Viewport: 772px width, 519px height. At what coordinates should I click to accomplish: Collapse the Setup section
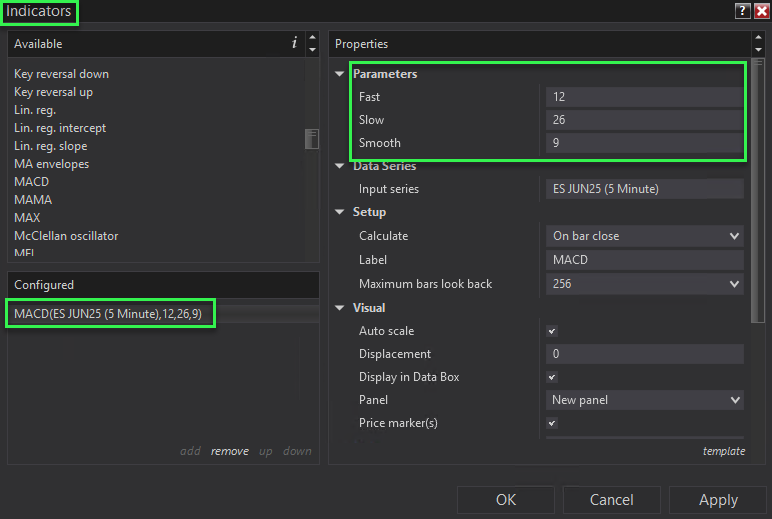click(x=339, y=212)
